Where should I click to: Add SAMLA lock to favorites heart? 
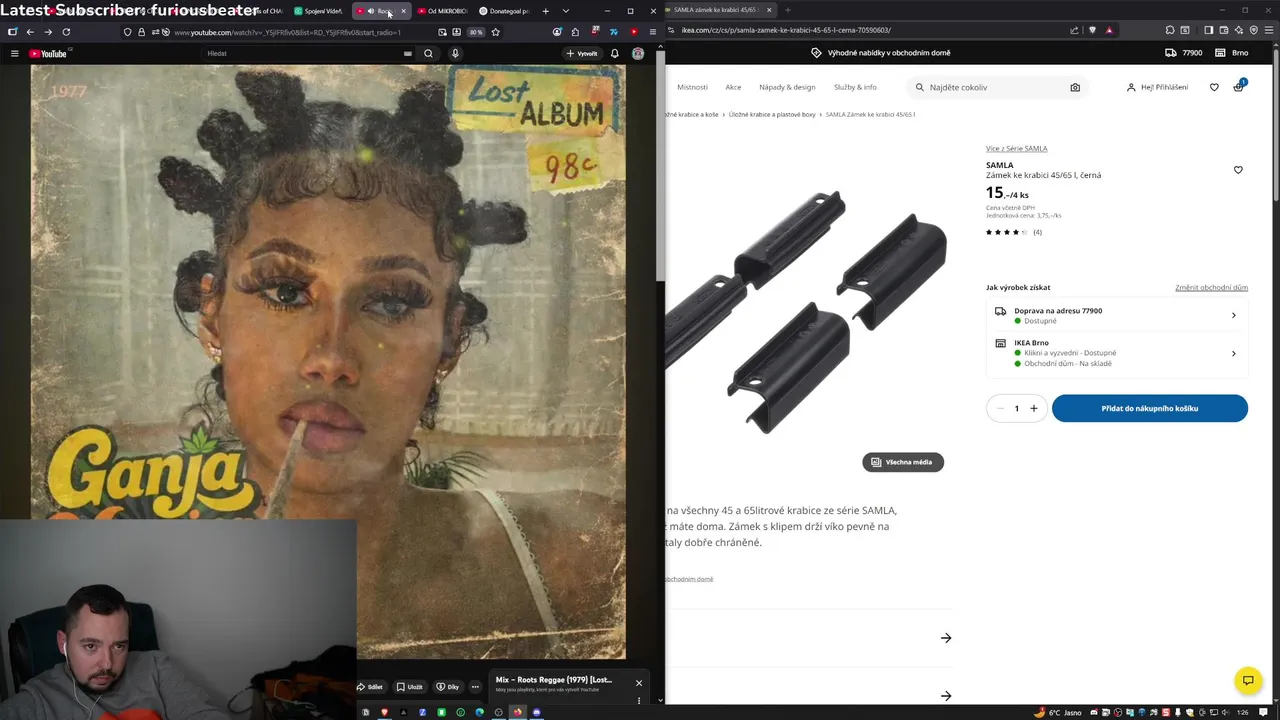pos(1238,170)
